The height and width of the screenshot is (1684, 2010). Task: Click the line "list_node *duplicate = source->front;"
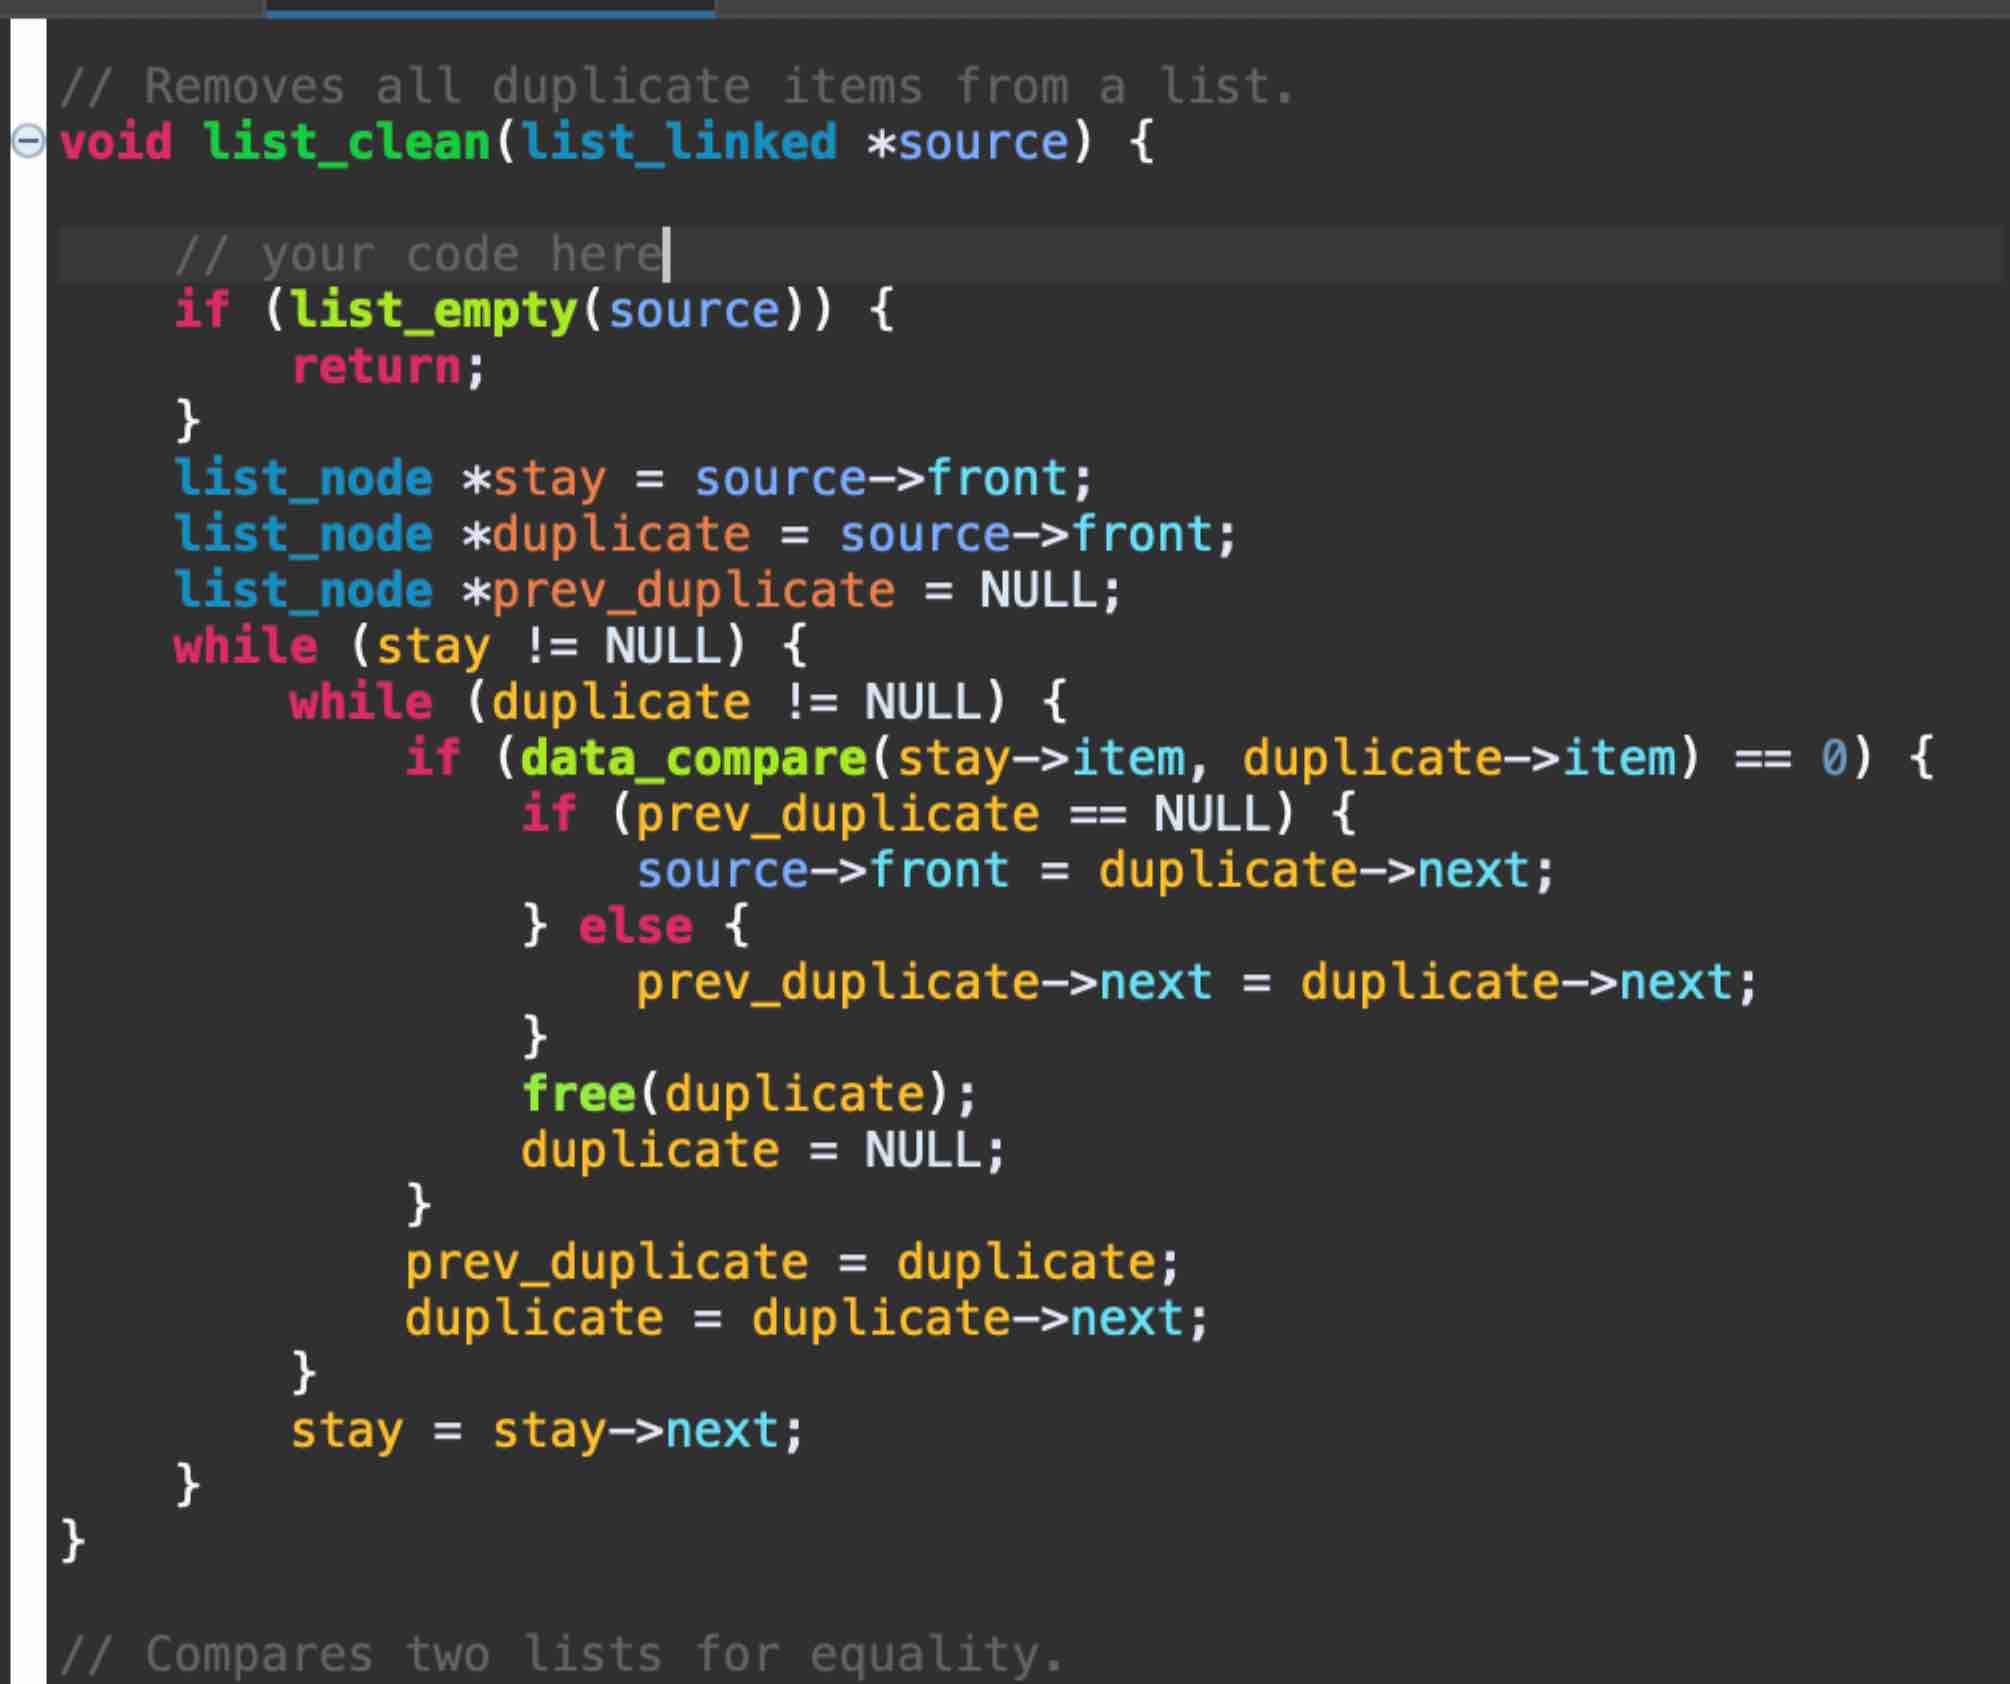pos(706,534)
